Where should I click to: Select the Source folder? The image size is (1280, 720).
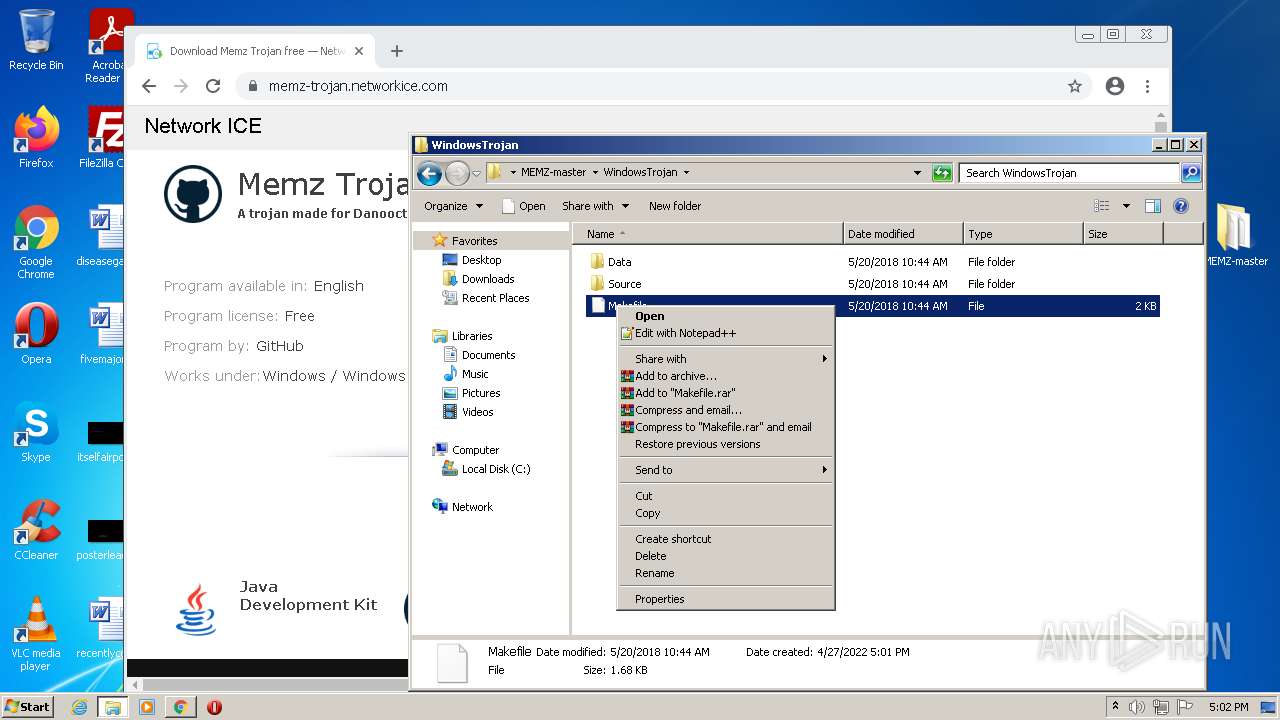624,284
